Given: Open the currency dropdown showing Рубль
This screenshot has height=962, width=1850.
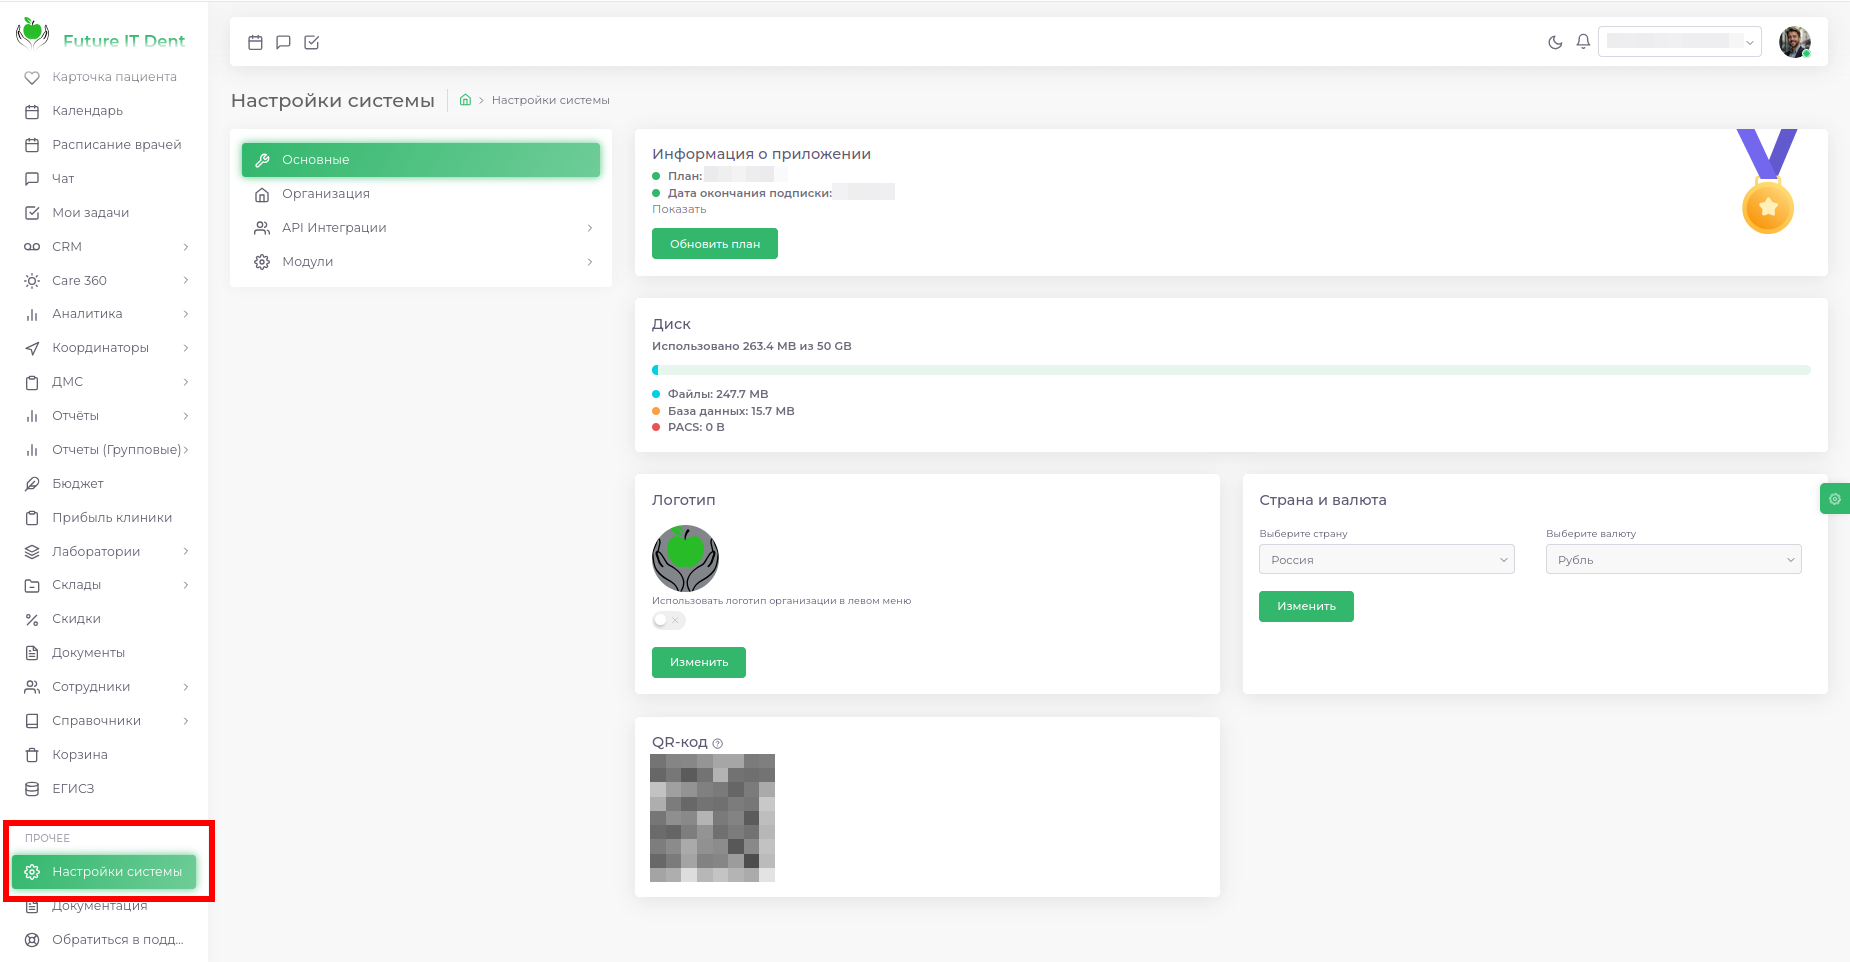Looking at the screenshot, I should (1673, 559).
